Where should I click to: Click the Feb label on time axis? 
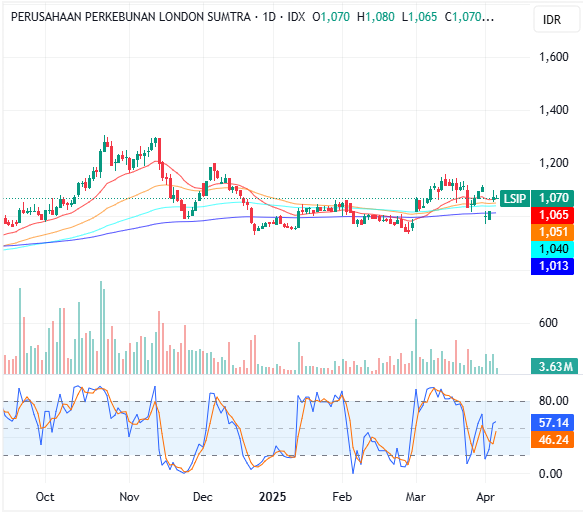coord(342,497)
